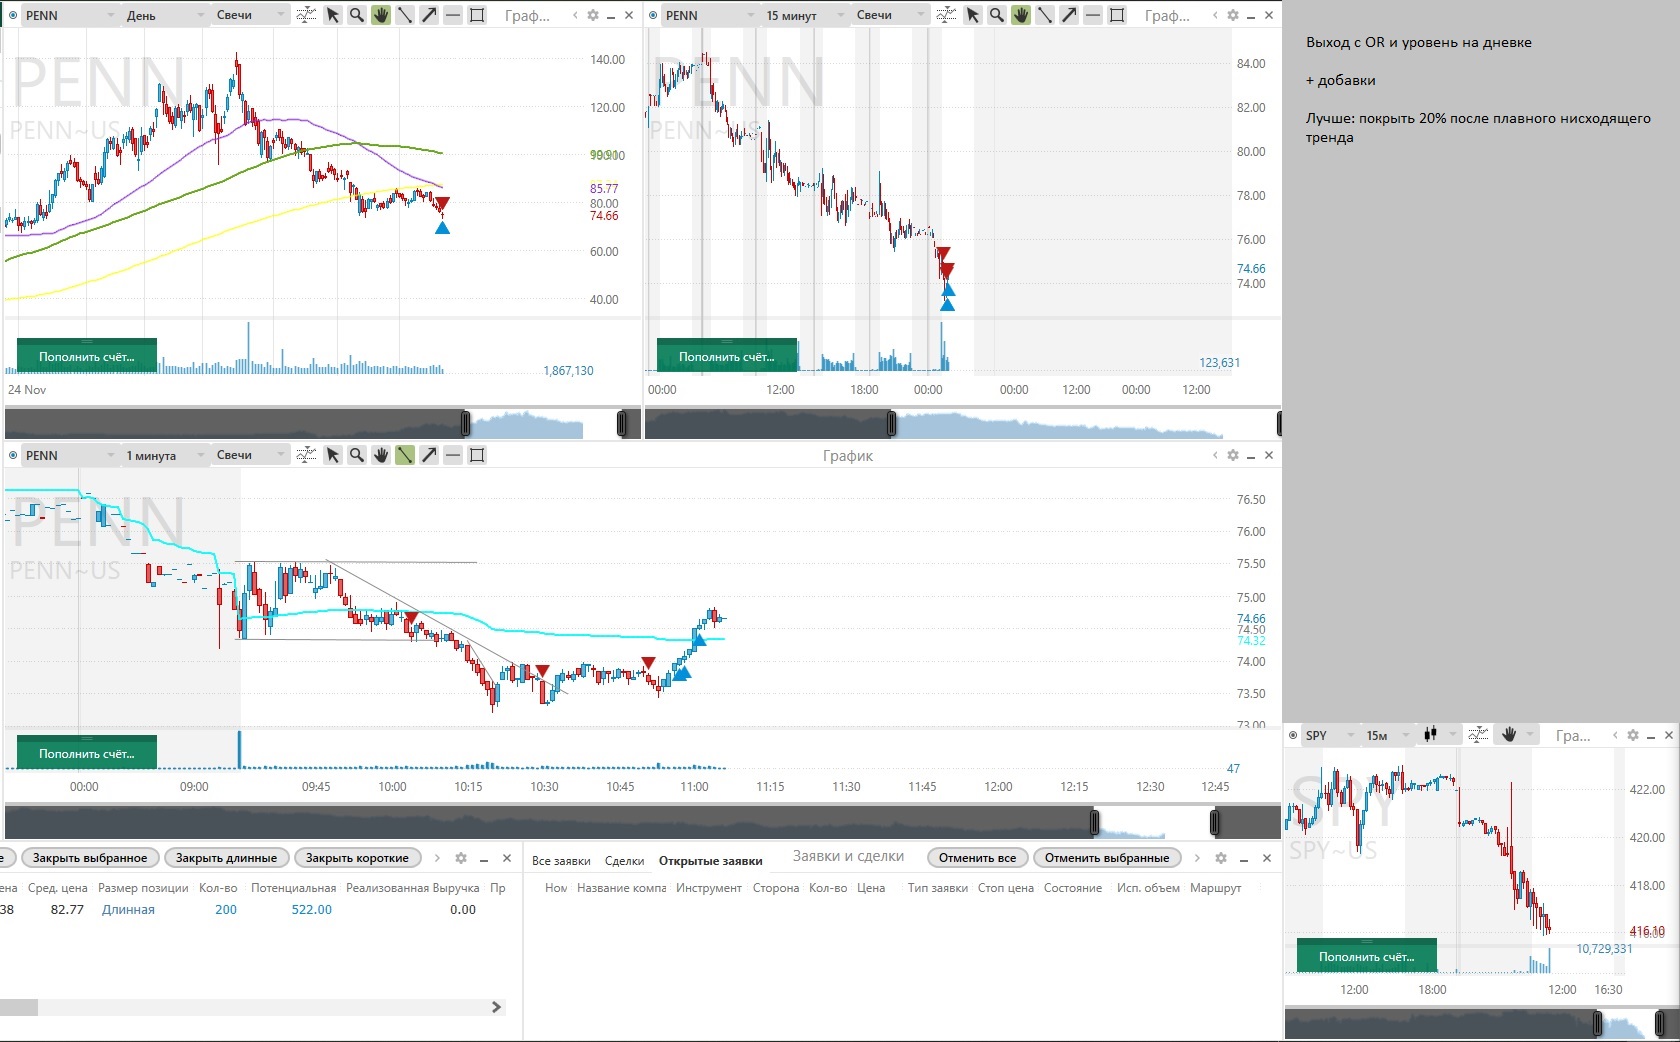
Task: Click Закрыть длинные button
Action: pos(226,858)
